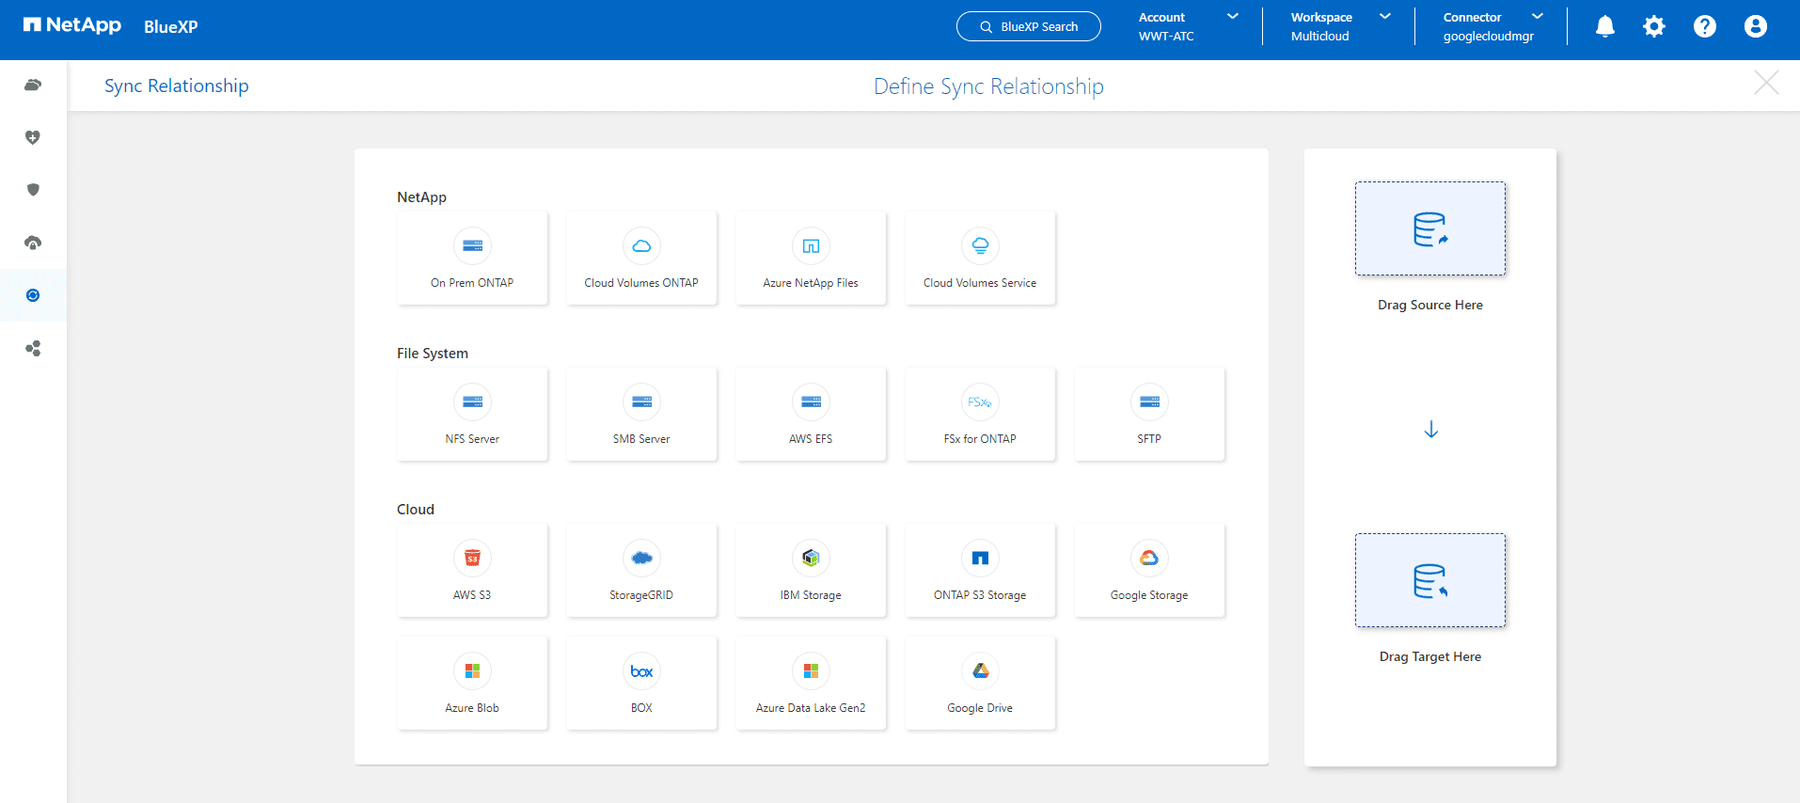Screen dimensions: 1800x803
Task: Click the ONTAP S3 Storage label
Action: point(980,595)
